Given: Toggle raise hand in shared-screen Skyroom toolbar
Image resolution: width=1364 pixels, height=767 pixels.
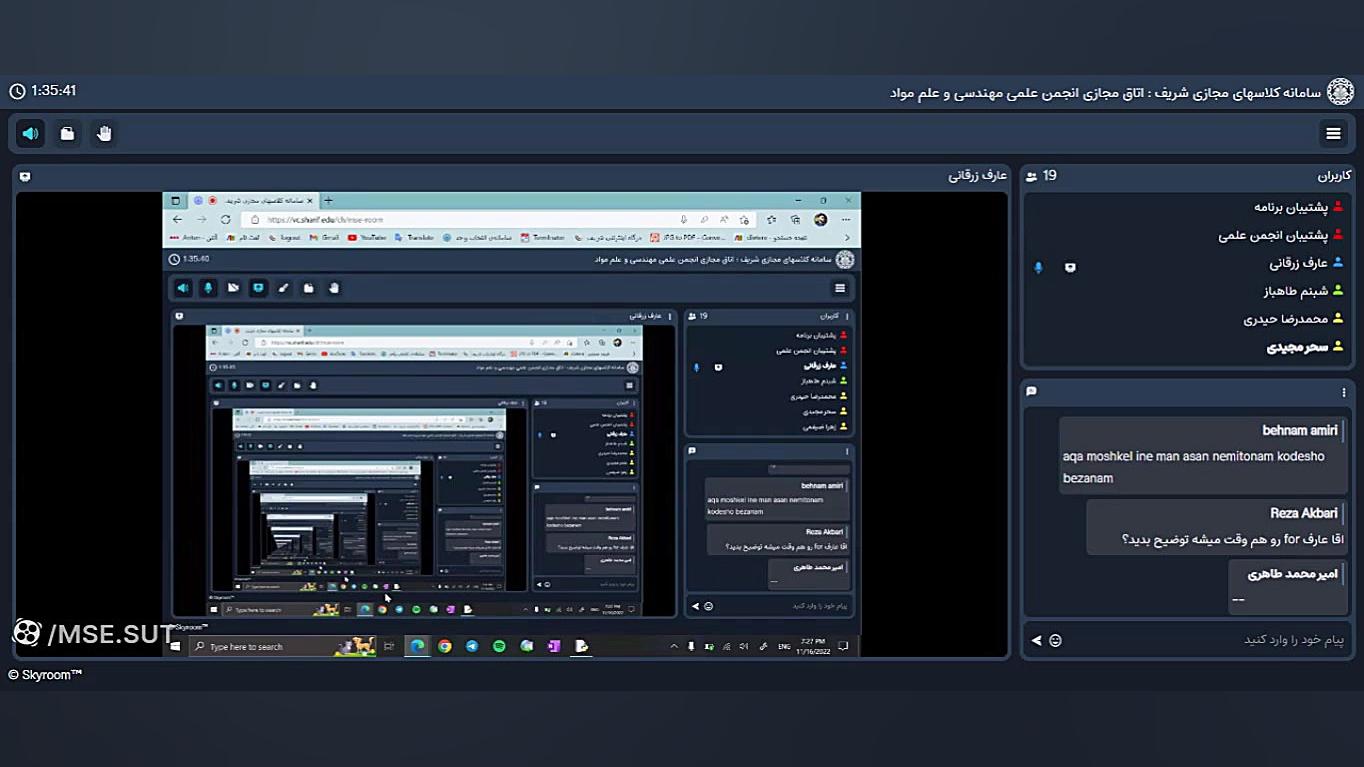Looking at the screenshot, I should (x=334, y=288).
